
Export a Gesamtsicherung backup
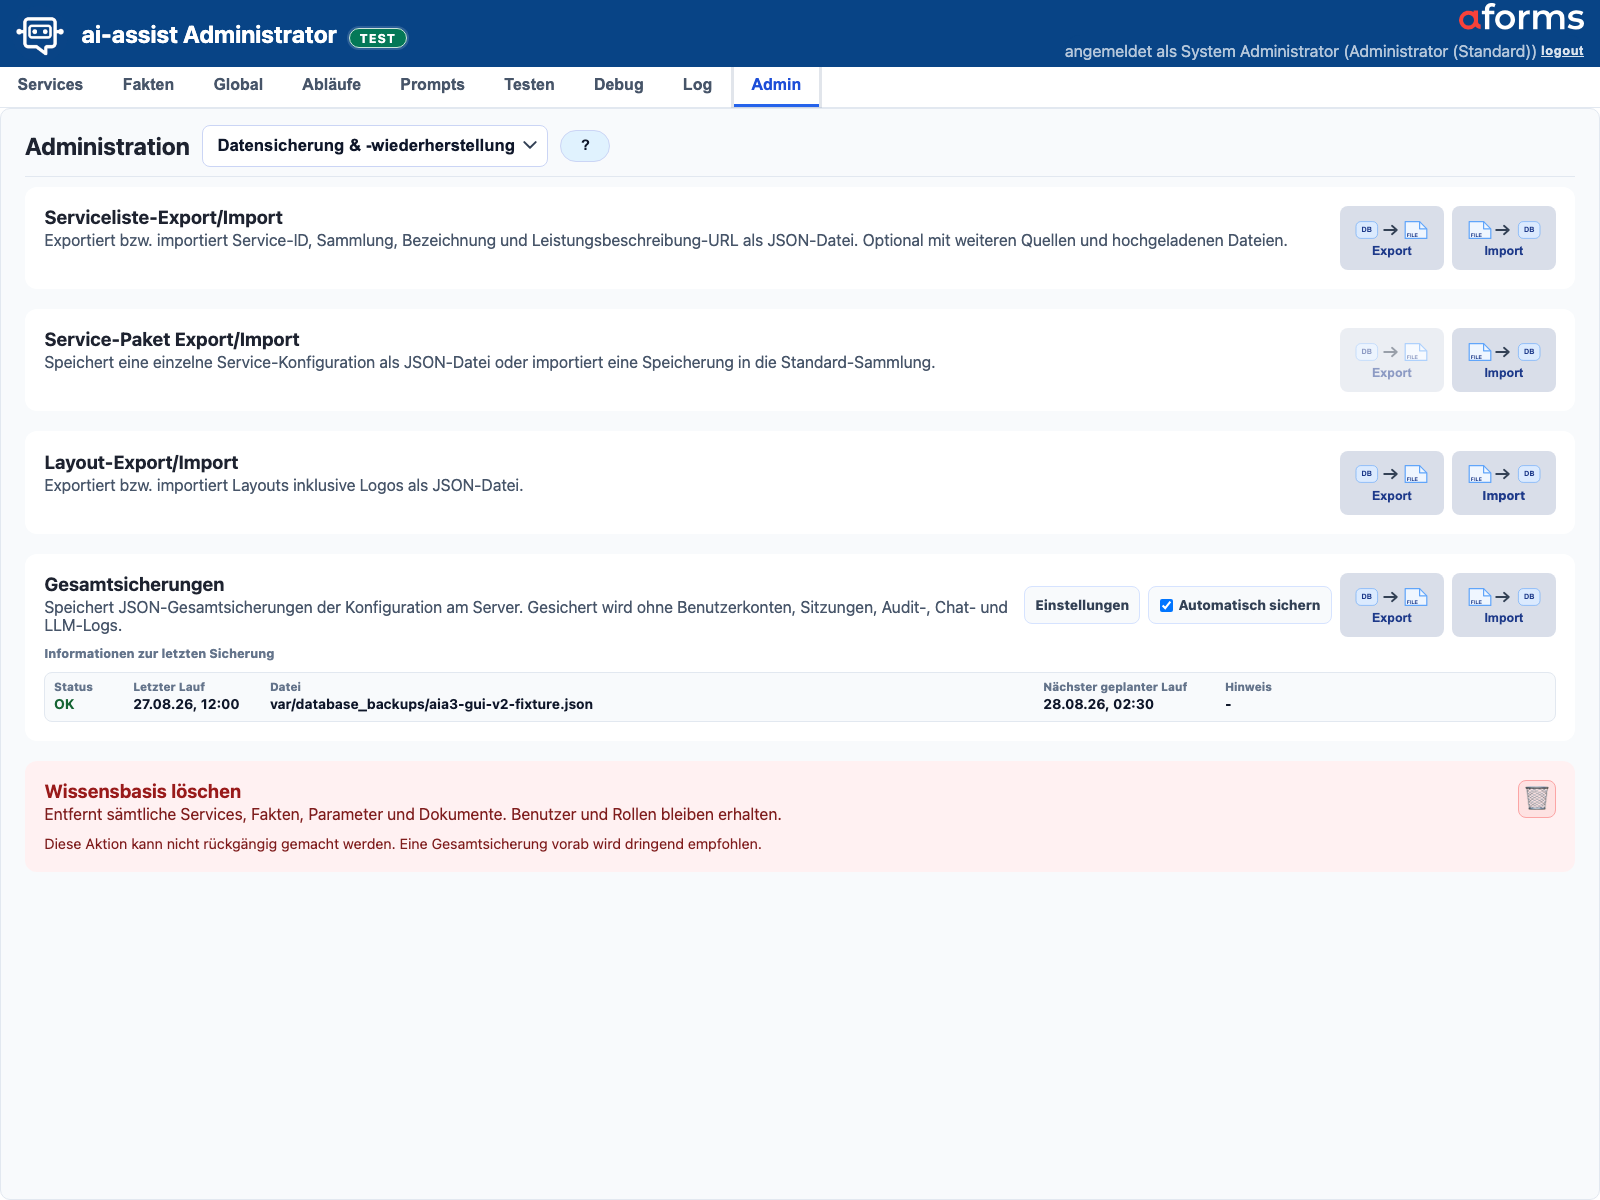[x=1391, y=605]
